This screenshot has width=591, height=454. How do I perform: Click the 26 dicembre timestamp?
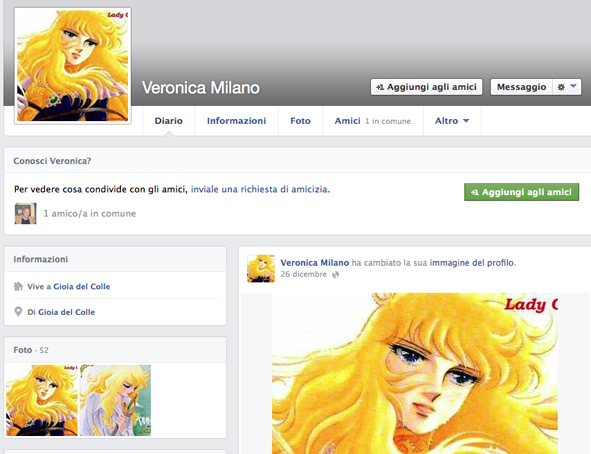(x=303, y=274)
